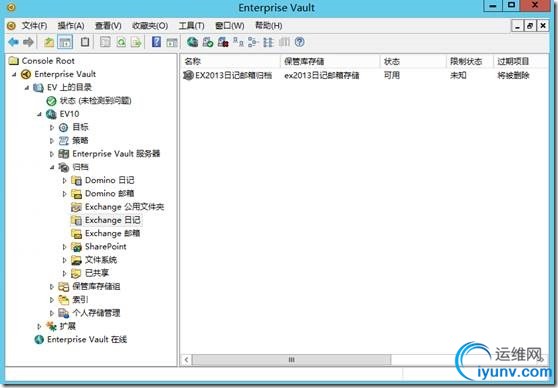558x388 pixels.
Task: Toggle the show/hide console tree icon
Action: coord(65,42)
